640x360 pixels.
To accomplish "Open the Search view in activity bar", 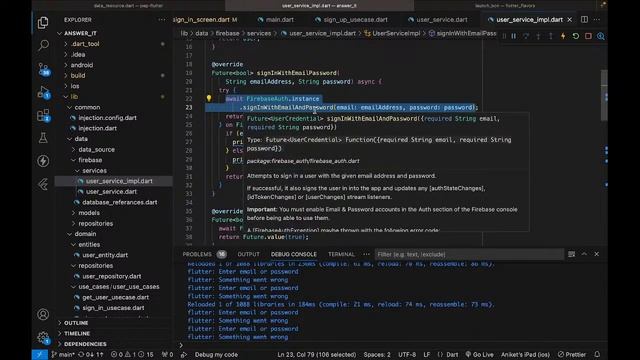I will coord(43,45).
